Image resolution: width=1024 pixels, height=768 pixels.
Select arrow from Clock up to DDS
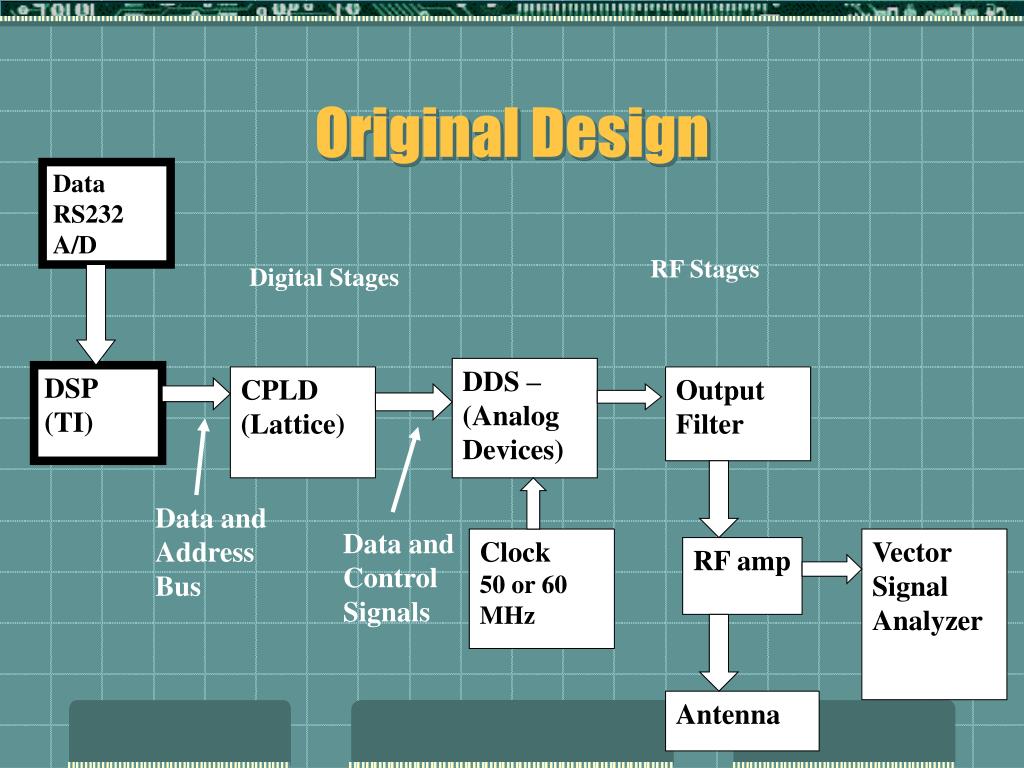pyautogui.click(x=534, y=504)
